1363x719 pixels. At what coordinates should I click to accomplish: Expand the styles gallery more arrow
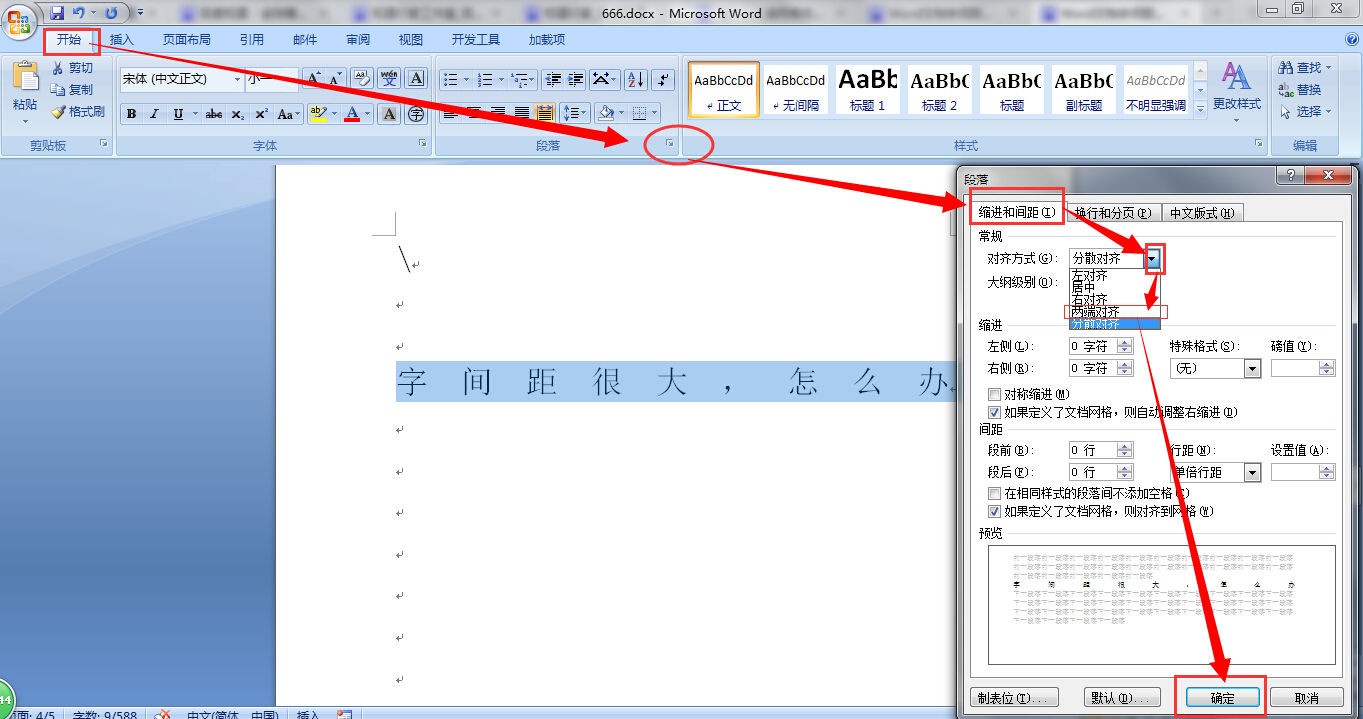[1200, 111]
